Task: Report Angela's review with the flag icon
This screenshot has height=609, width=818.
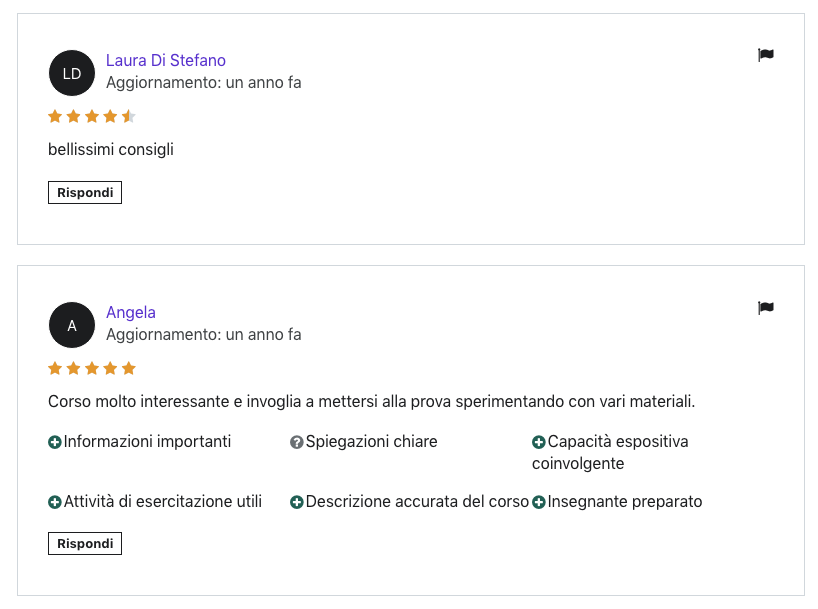Action: tap(765, 308)
